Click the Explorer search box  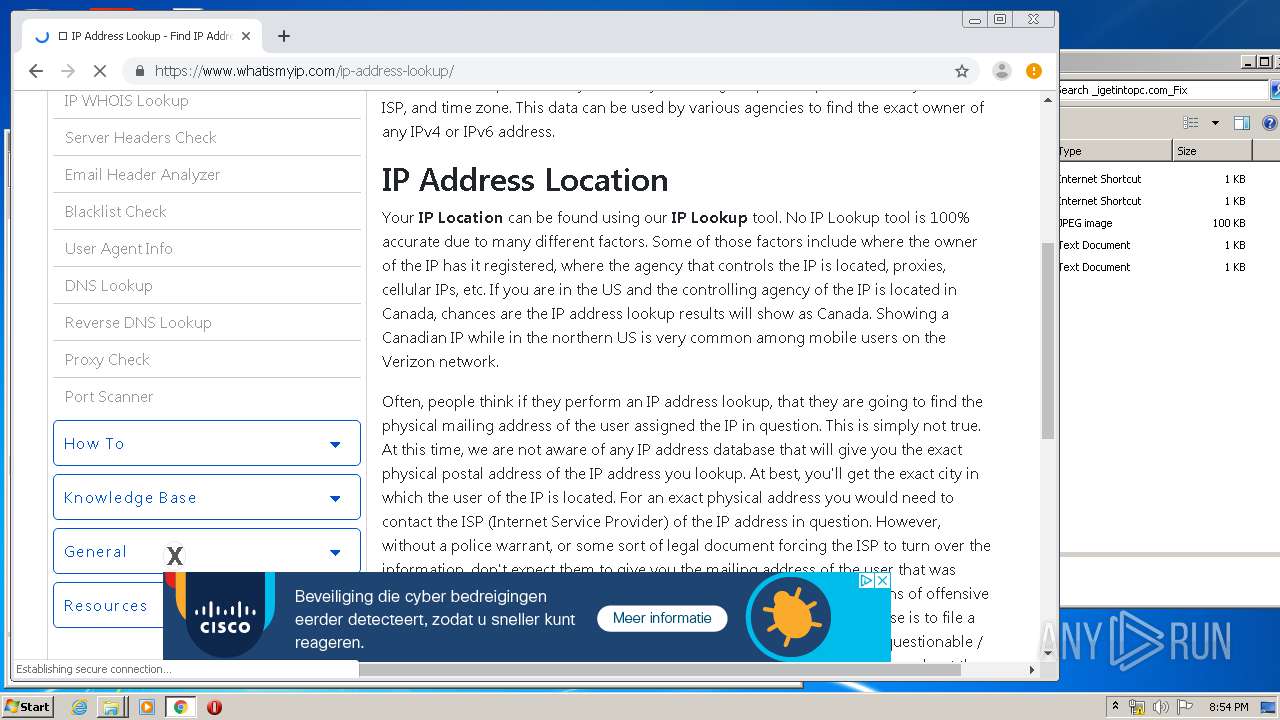pos(1163,90)
